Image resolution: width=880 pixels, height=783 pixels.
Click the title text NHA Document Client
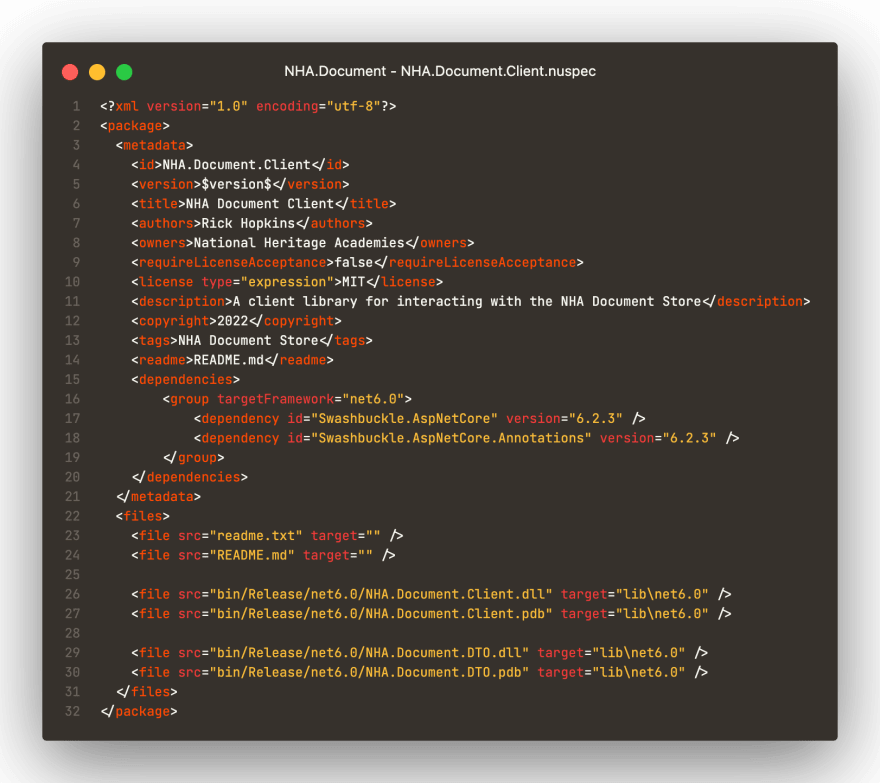pyautogui.click(x=260, y=204)
